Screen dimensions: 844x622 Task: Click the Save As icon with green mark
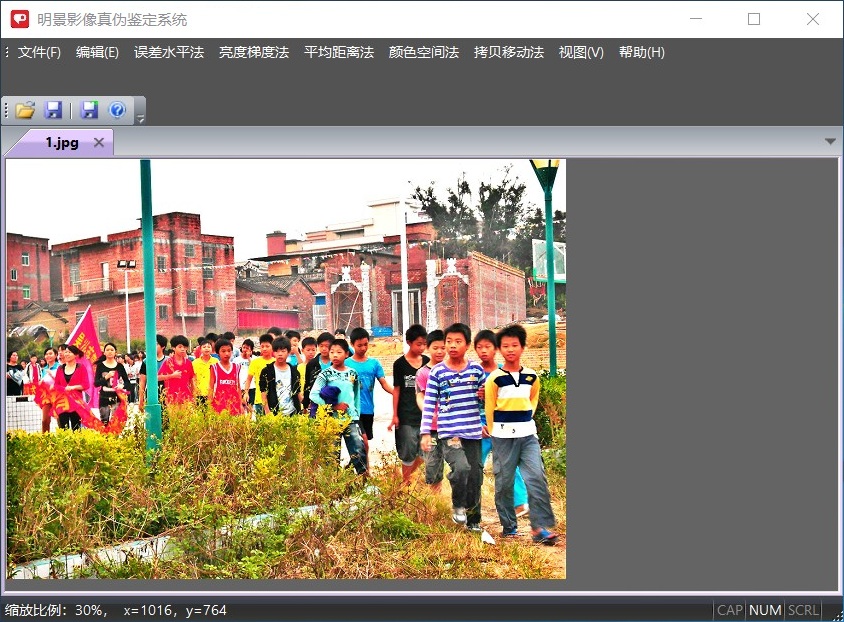[x=88, y=110]
